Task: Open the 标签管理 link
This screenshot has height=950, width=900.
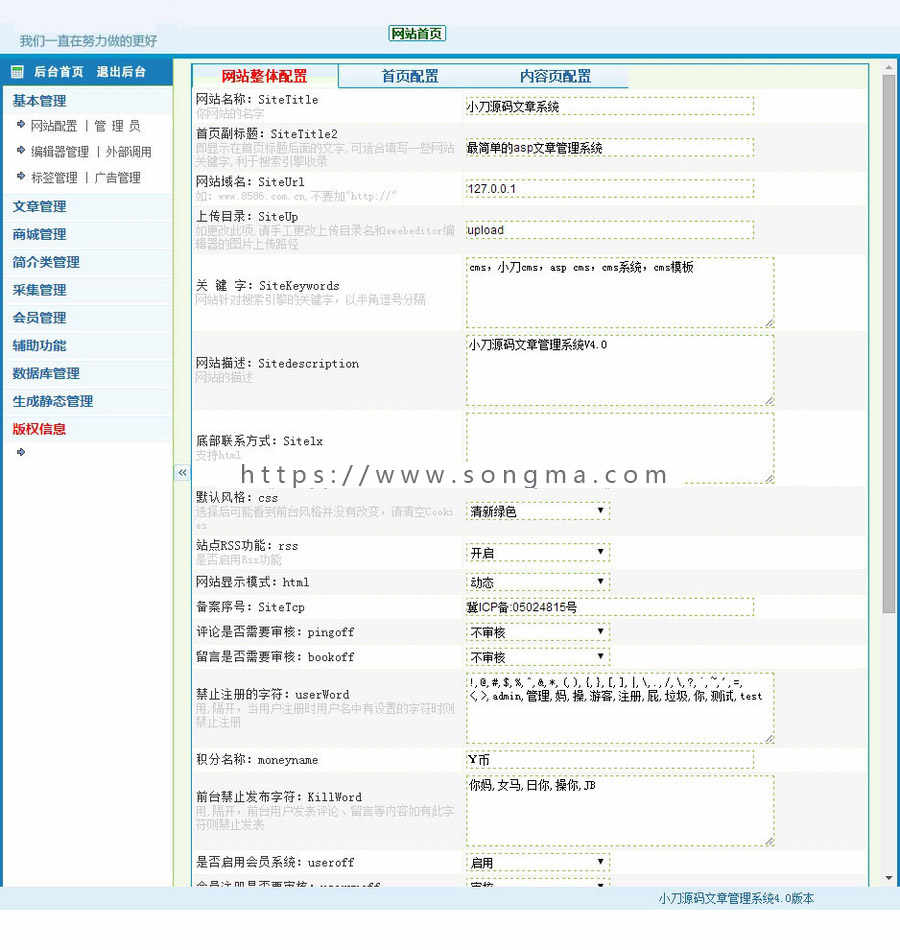Action: tap(54, 178)
